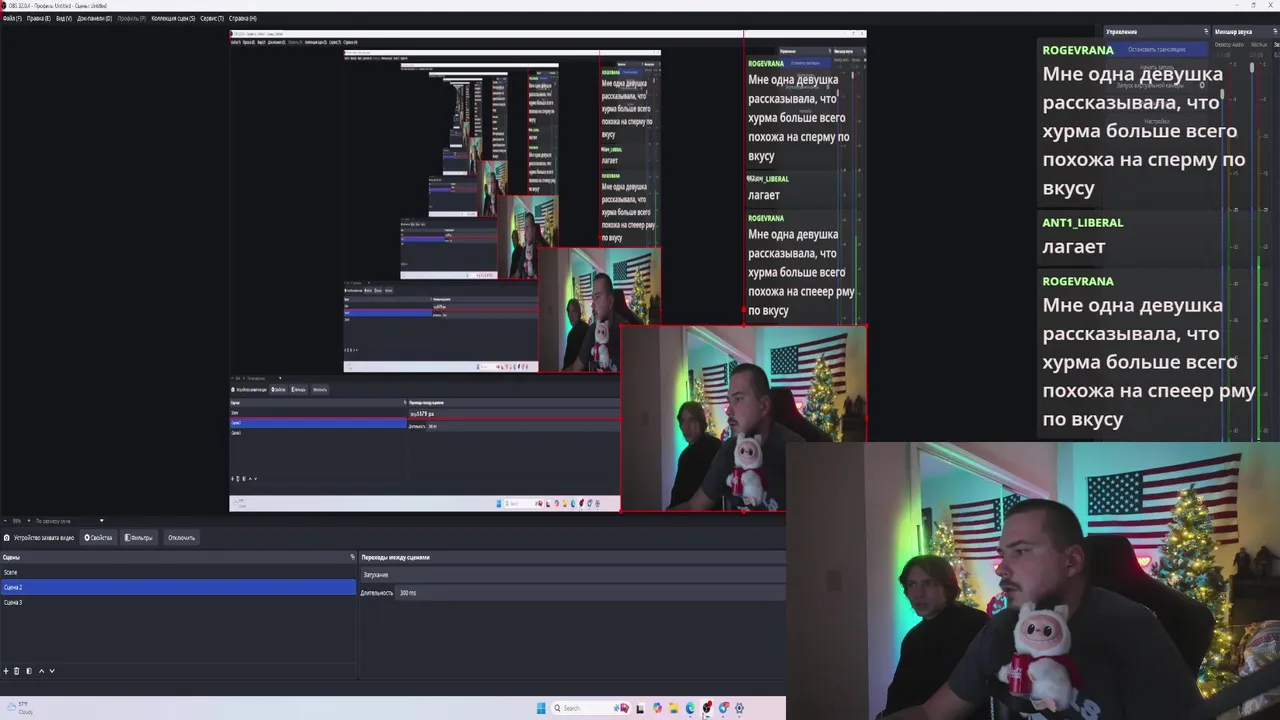Open the Файл (F) menu
1280x720 pixels.
coord(12,18)
